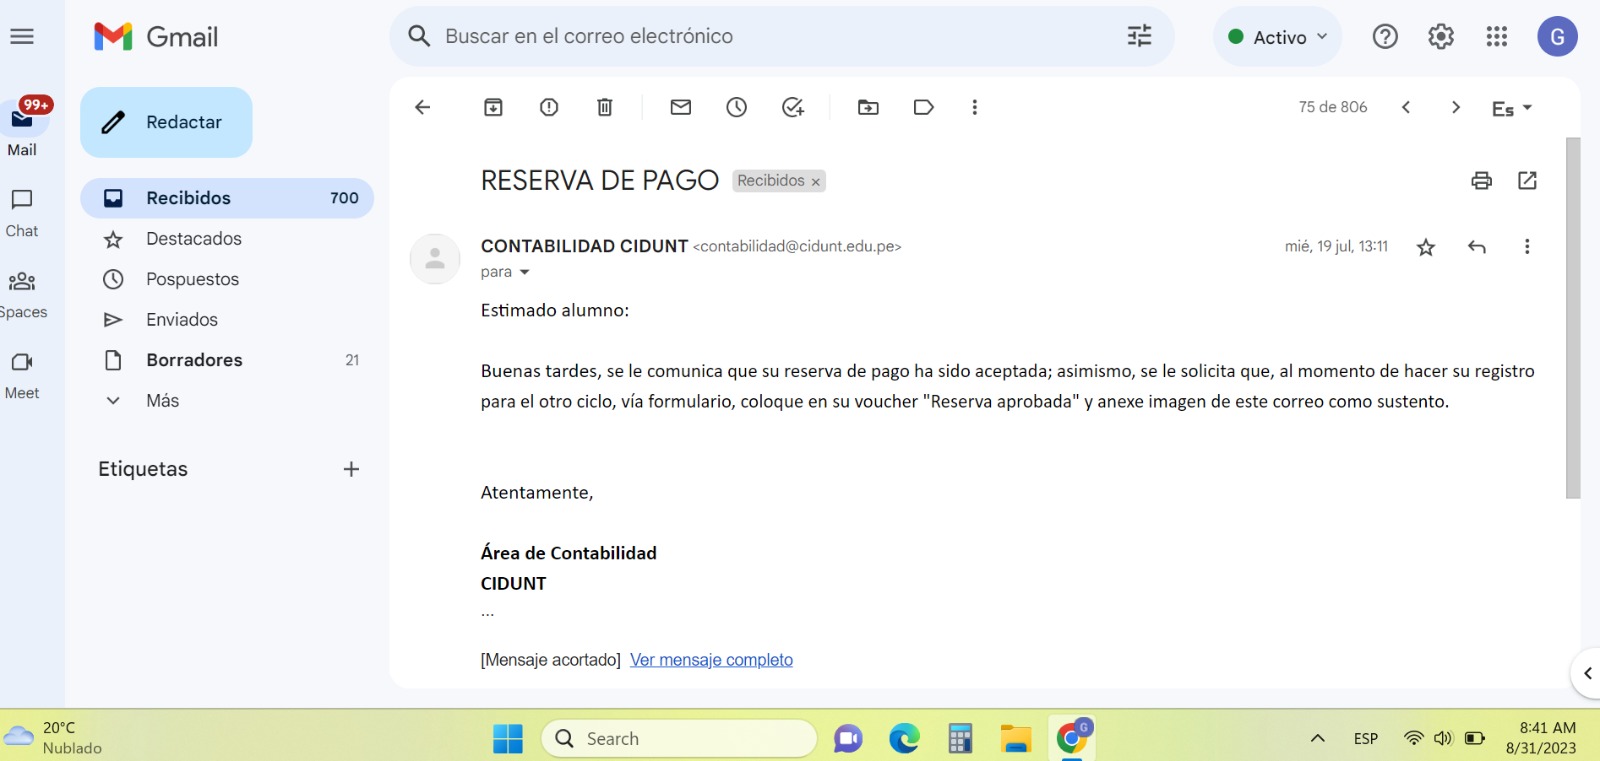This screenshot has width=1600, height=761.
Task: Open the Ver mensaje completo link
Action: pyautogui.click(x=711, y=660)
